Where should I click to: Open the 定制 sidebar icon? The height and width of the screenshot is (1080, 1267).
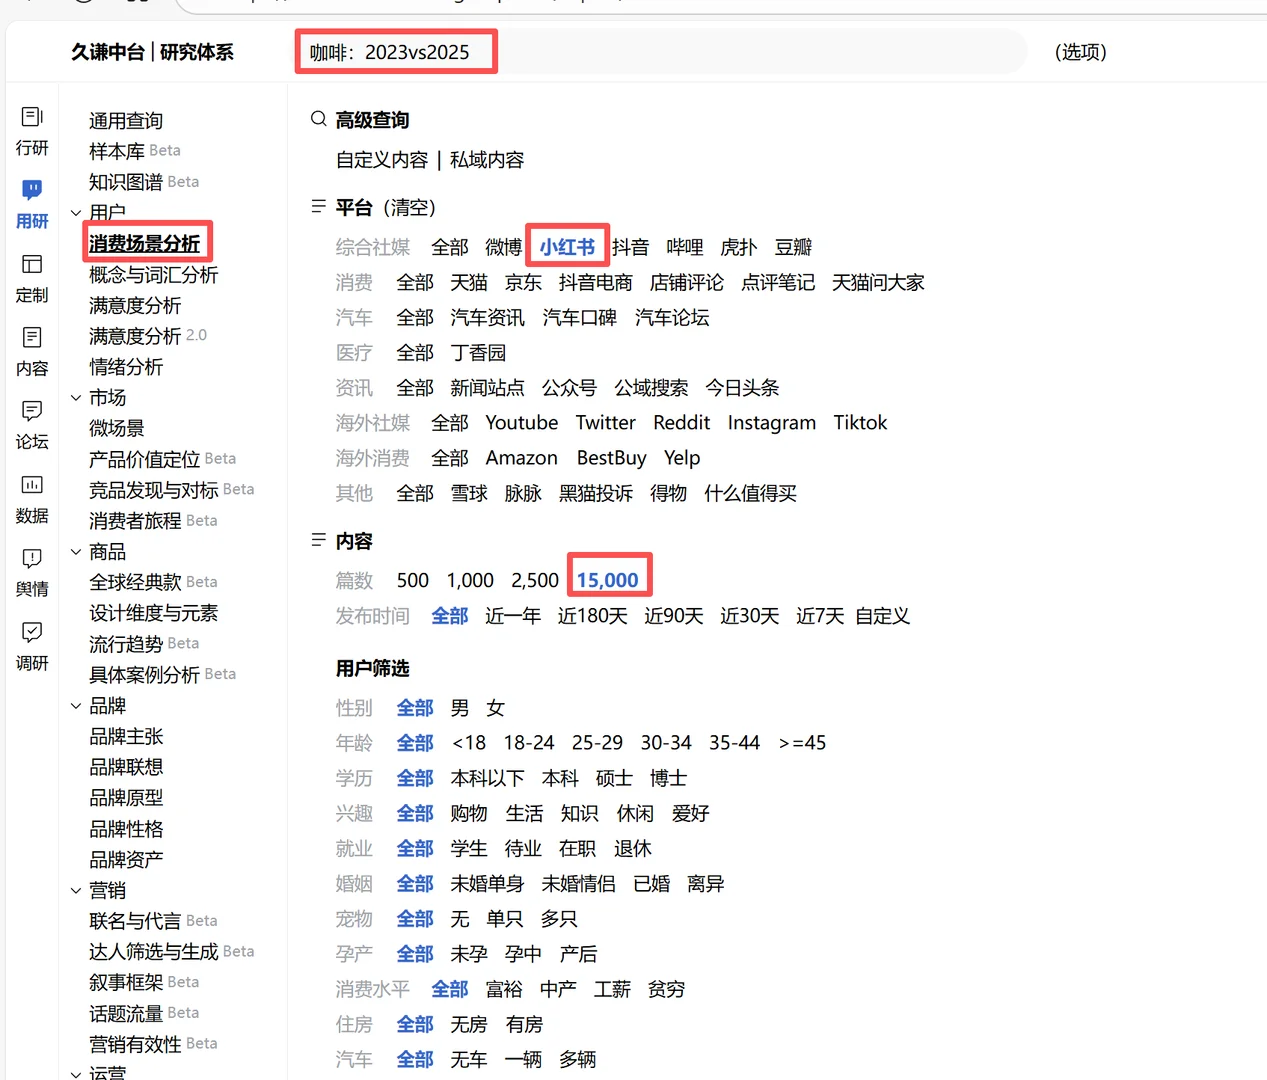(32, 264)
